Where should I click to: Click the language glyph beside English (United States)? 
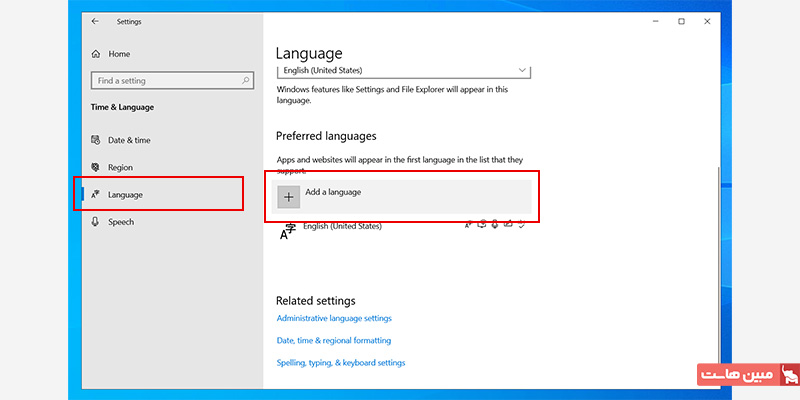point(288,232)
